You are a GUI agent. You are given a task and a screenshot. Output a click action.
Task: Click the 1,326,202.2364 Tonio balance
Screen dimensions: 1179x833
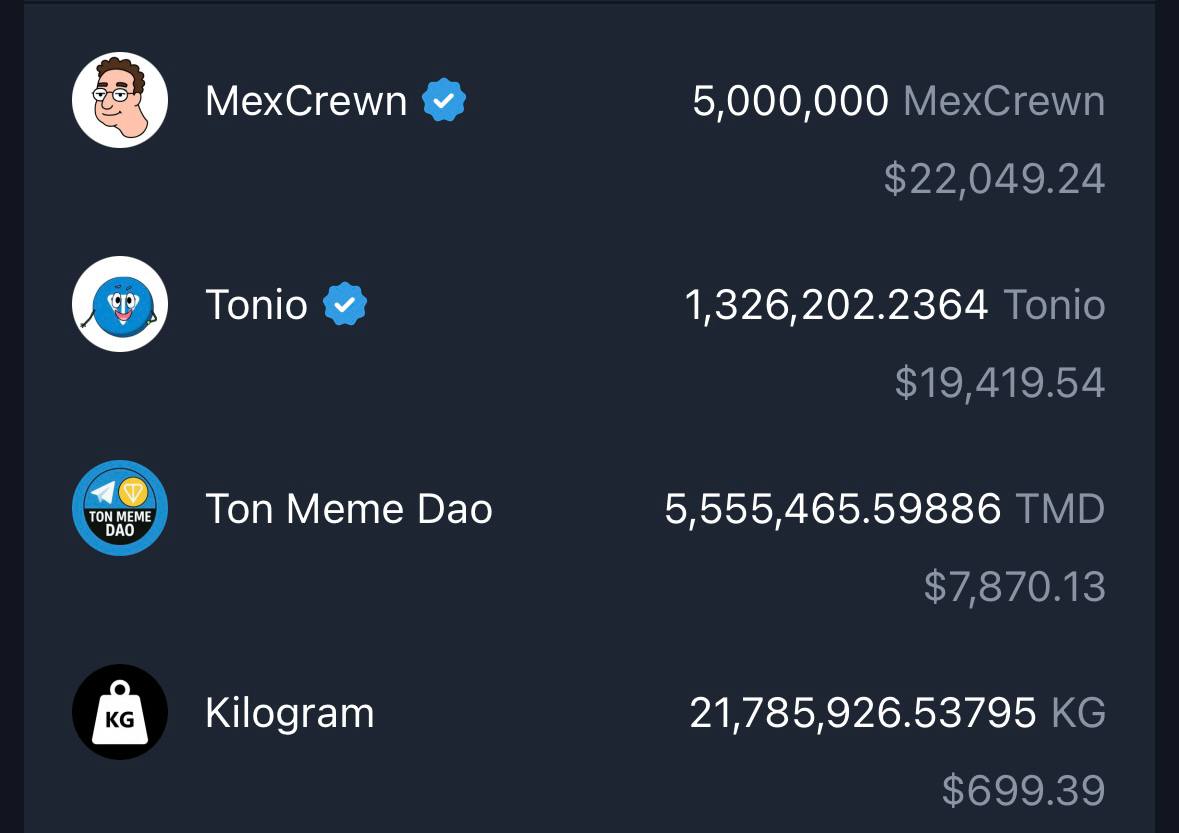pyautogui.click(x=895, y=304)
